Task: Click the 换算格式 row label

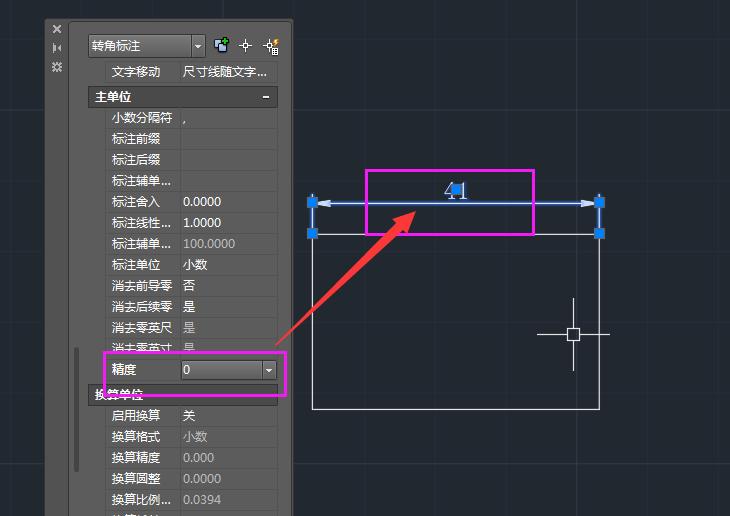Action: [x=136, y=436]
